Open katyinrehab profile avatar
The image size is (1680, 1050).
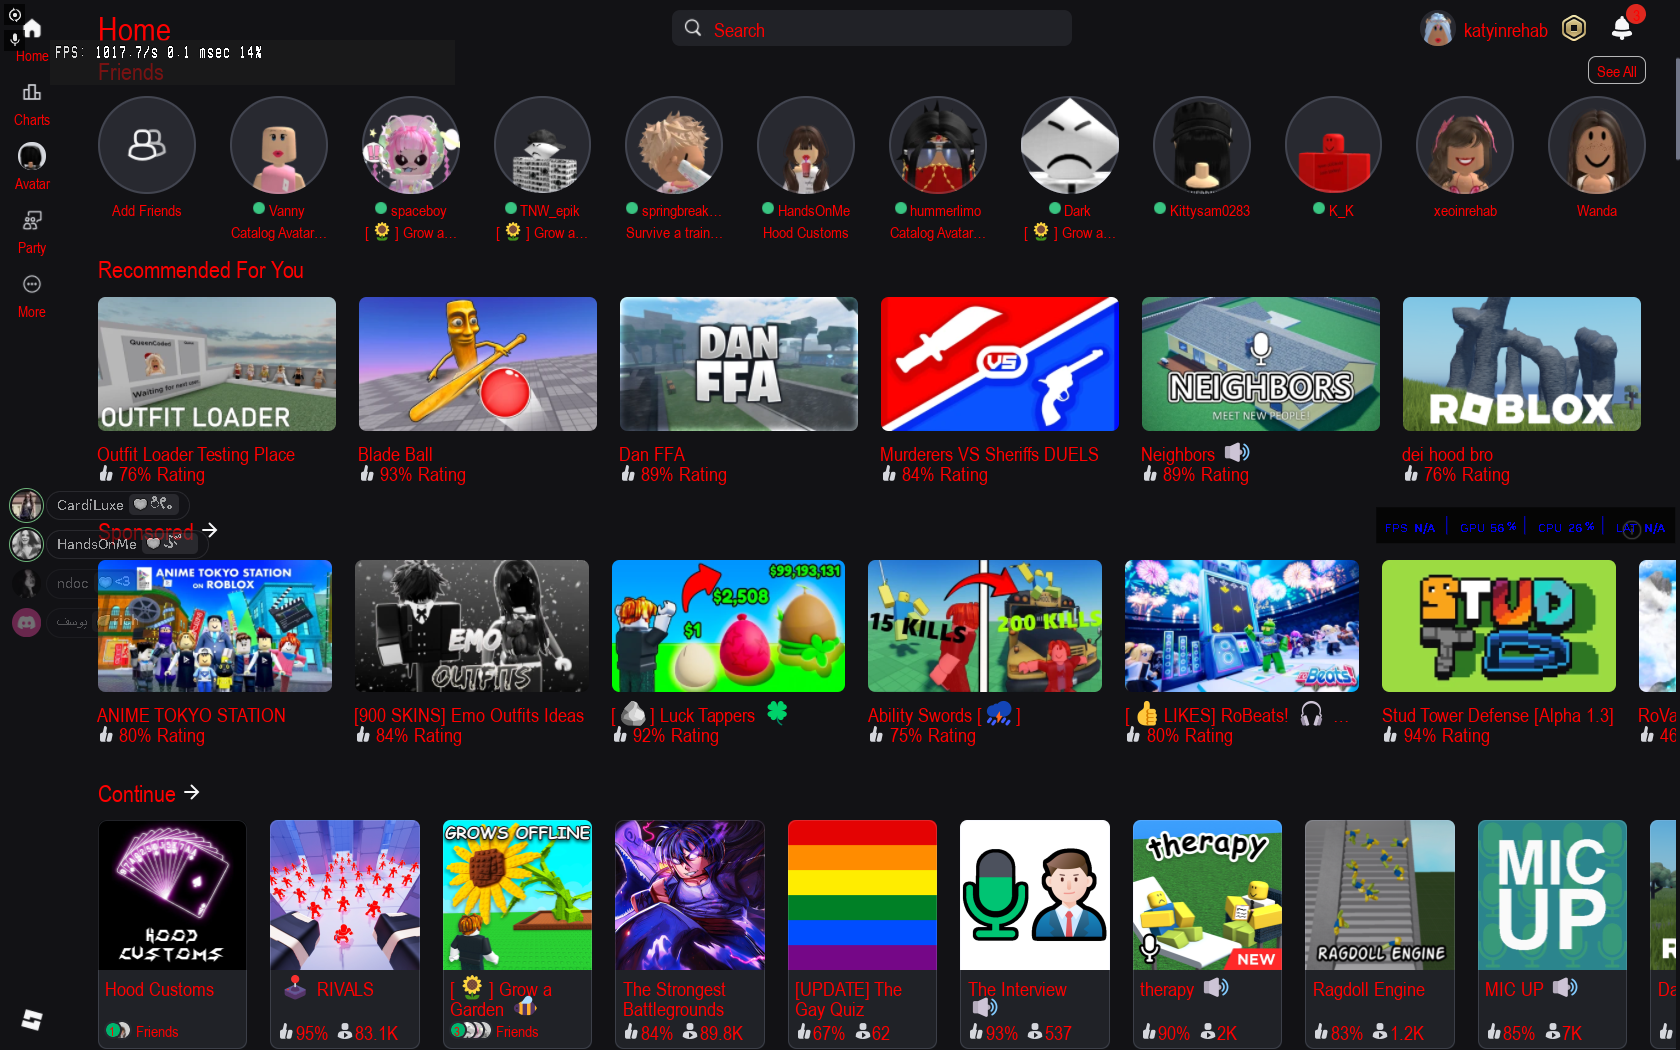point(1438,29)
